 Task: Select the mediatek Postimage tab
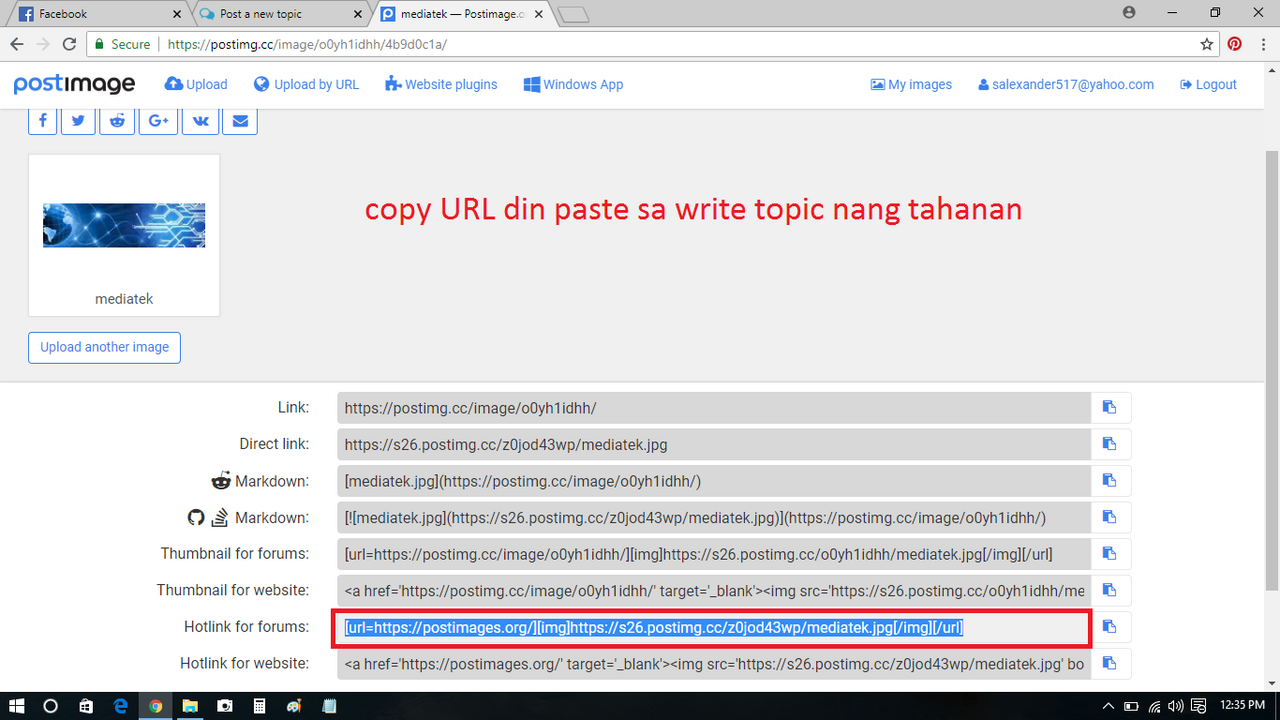(x=460, y=14)
